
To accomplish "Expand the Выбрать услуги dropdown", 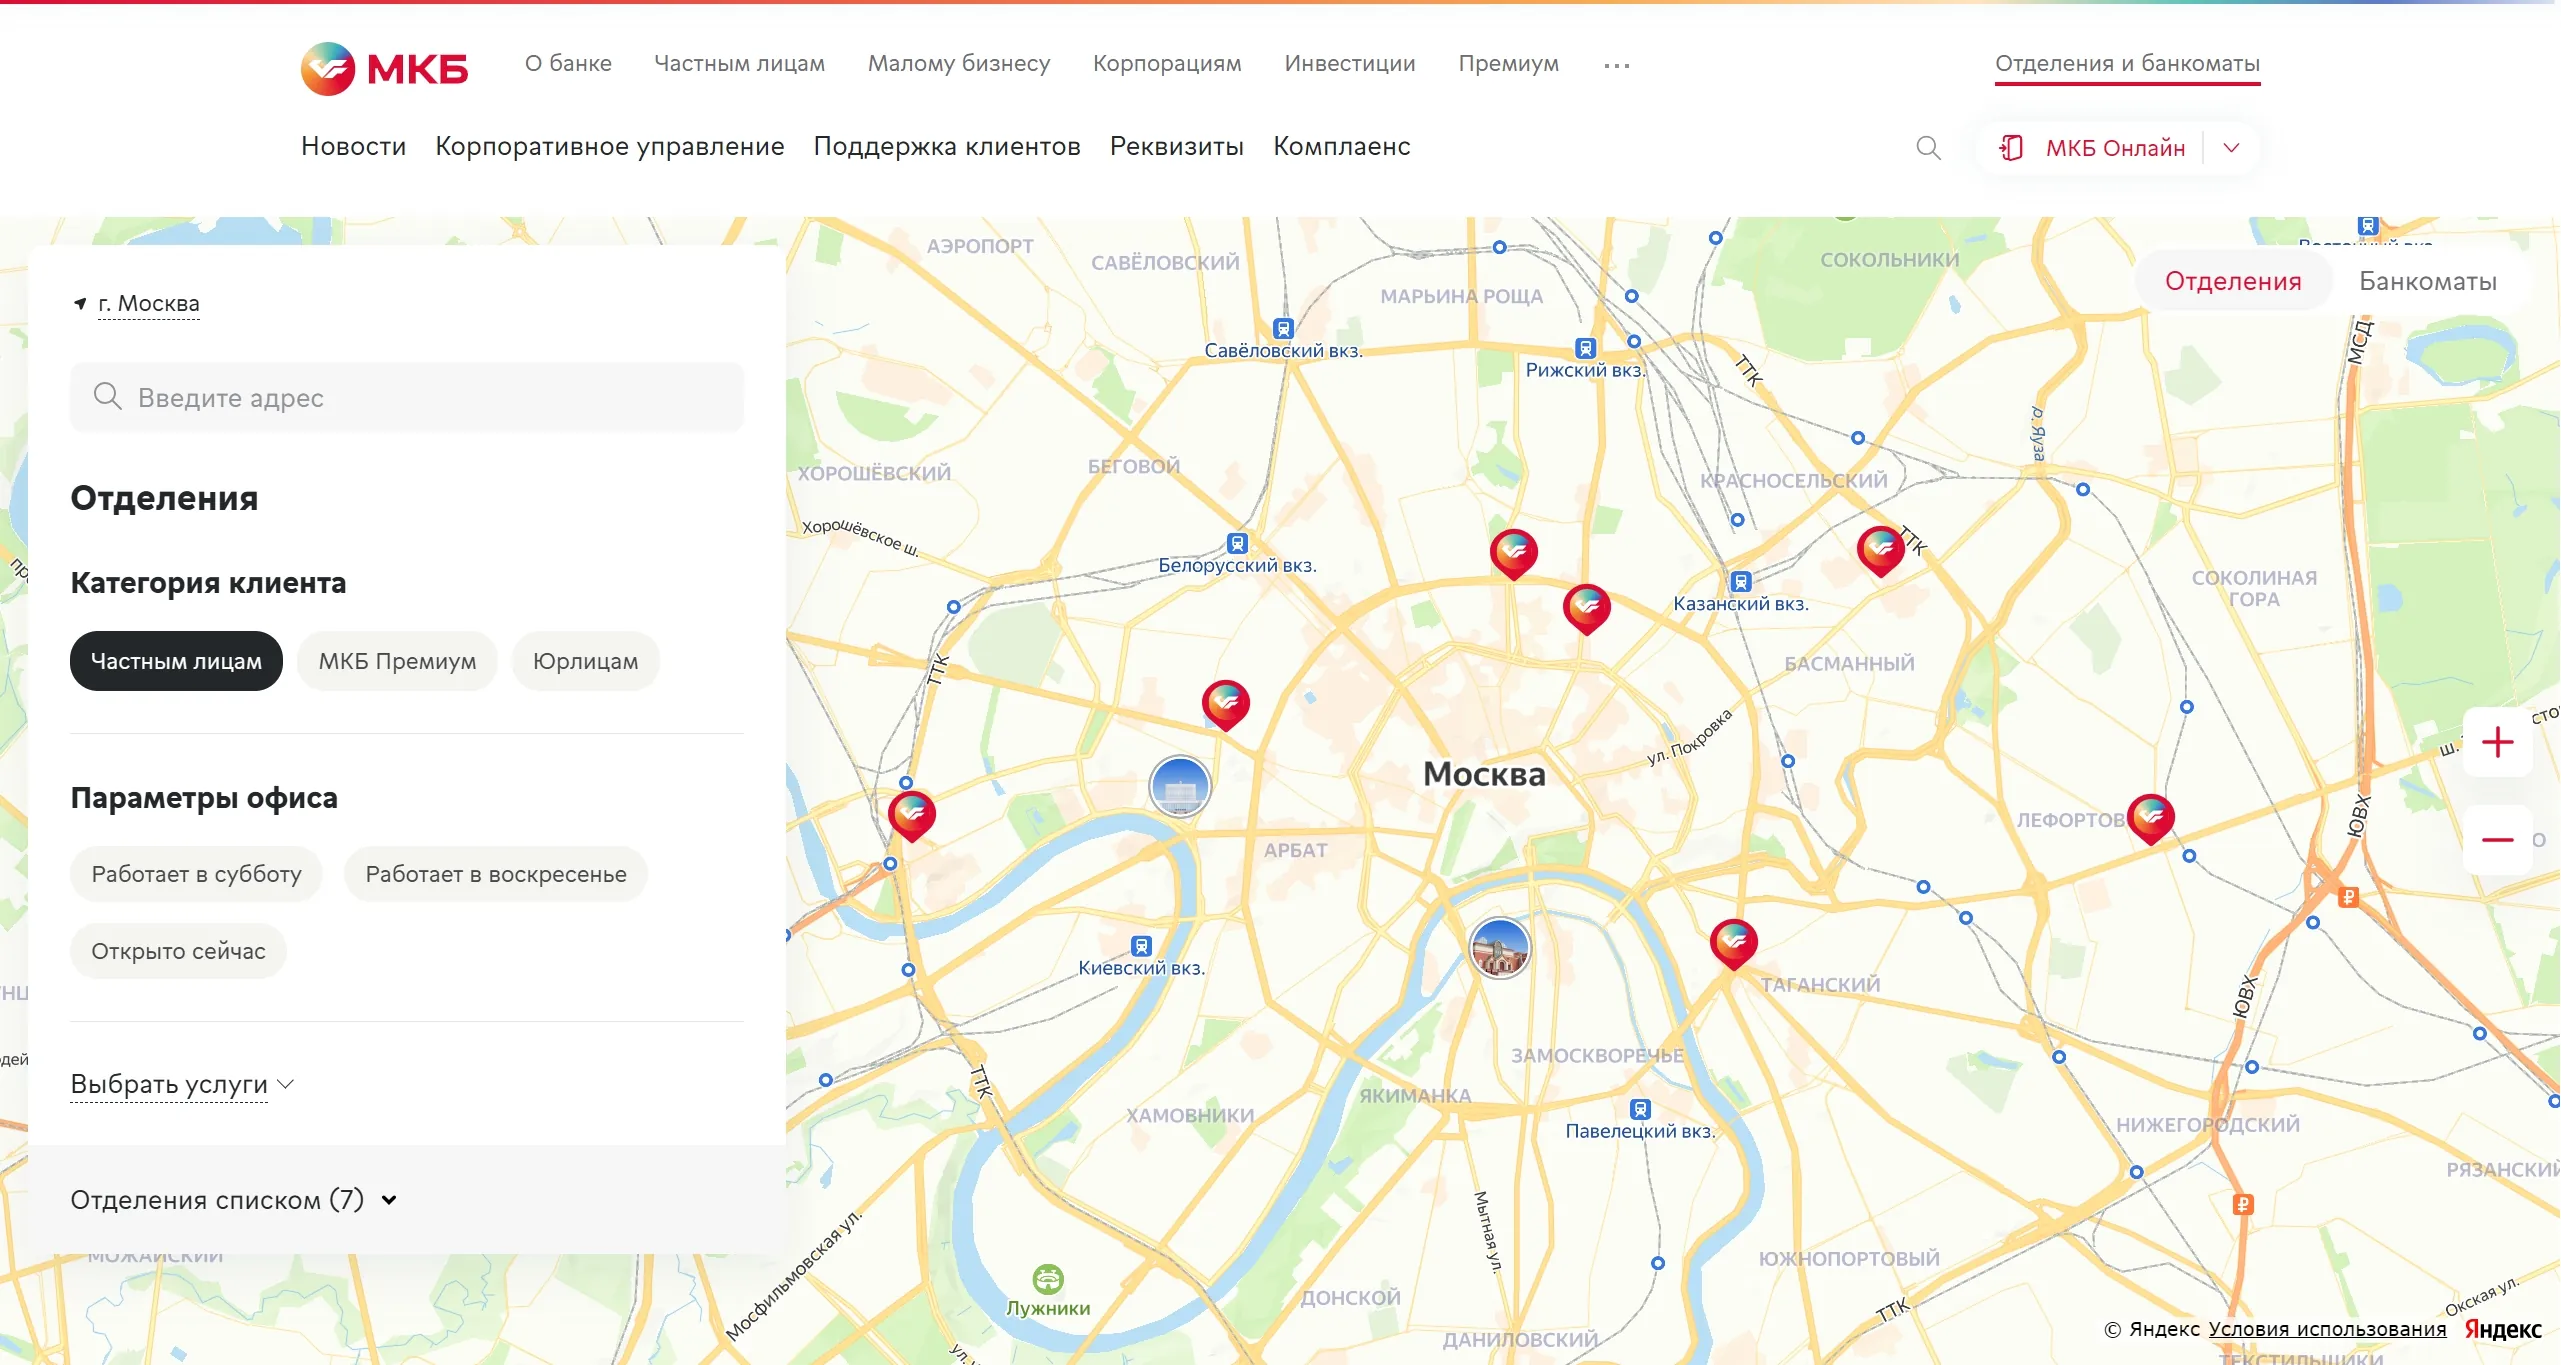I will (x=182, y=1084).
